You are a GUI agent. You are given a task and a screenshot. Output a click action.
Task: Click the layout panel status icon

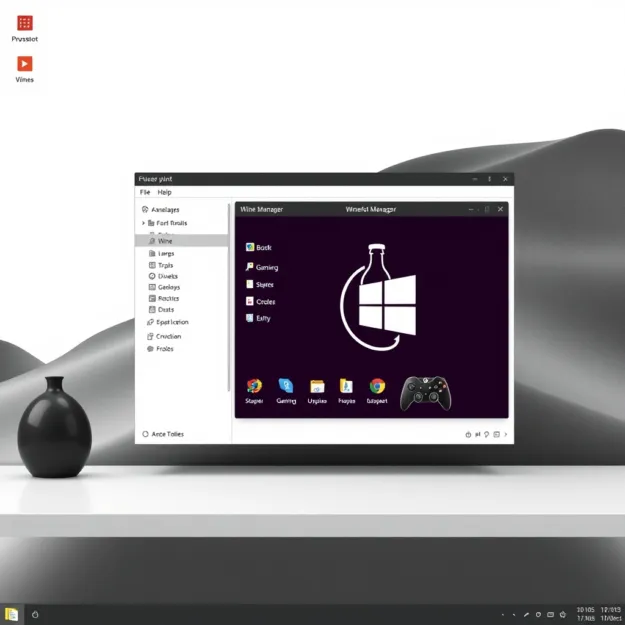(496, 434)
